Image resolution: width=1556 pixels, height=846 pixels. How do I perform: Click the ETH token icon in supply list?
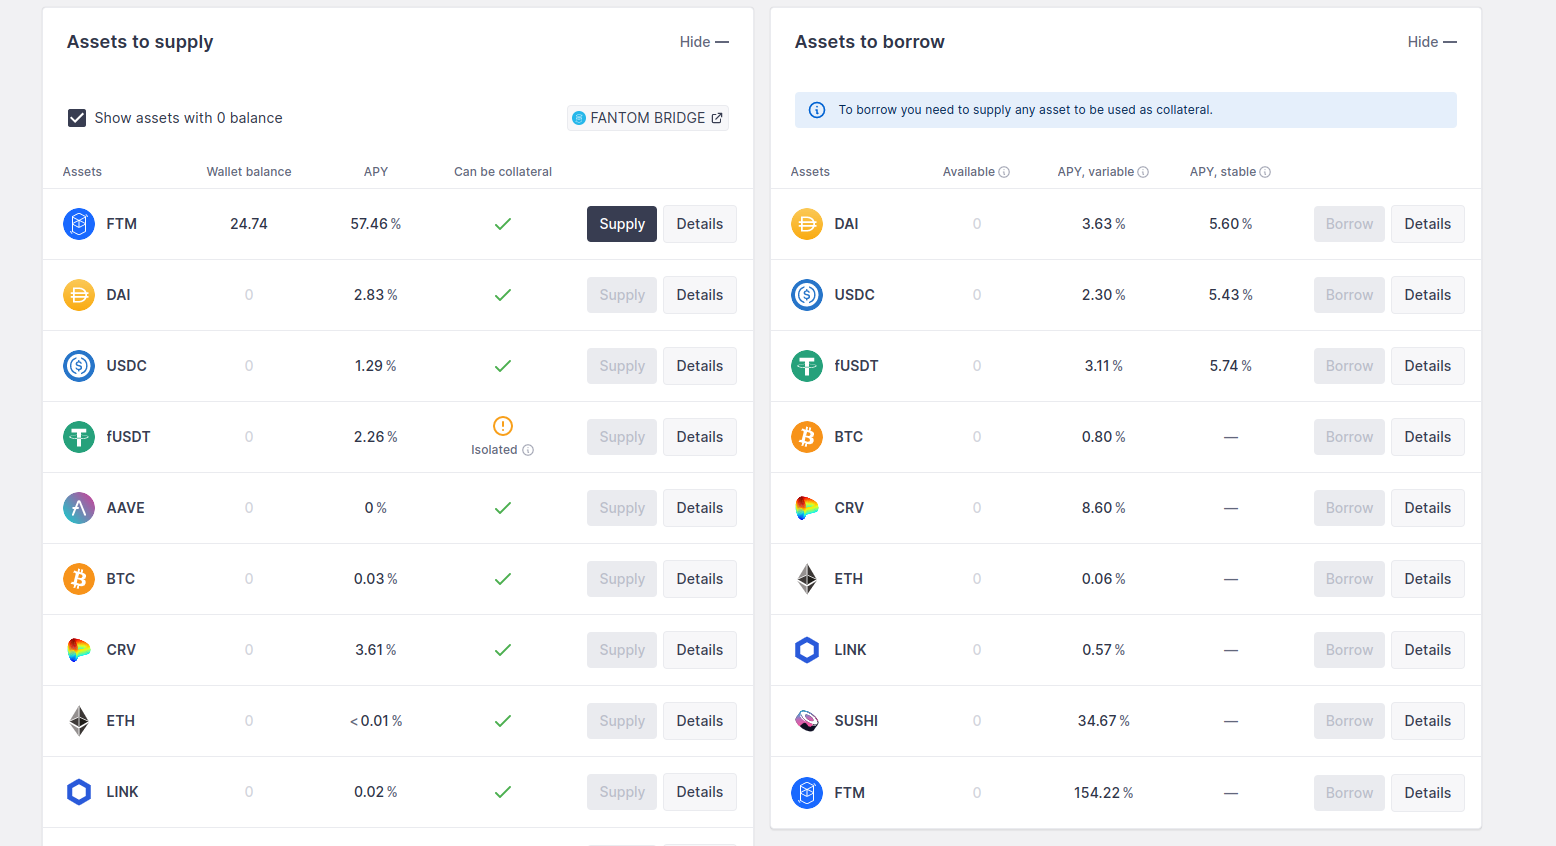point(79,721)
